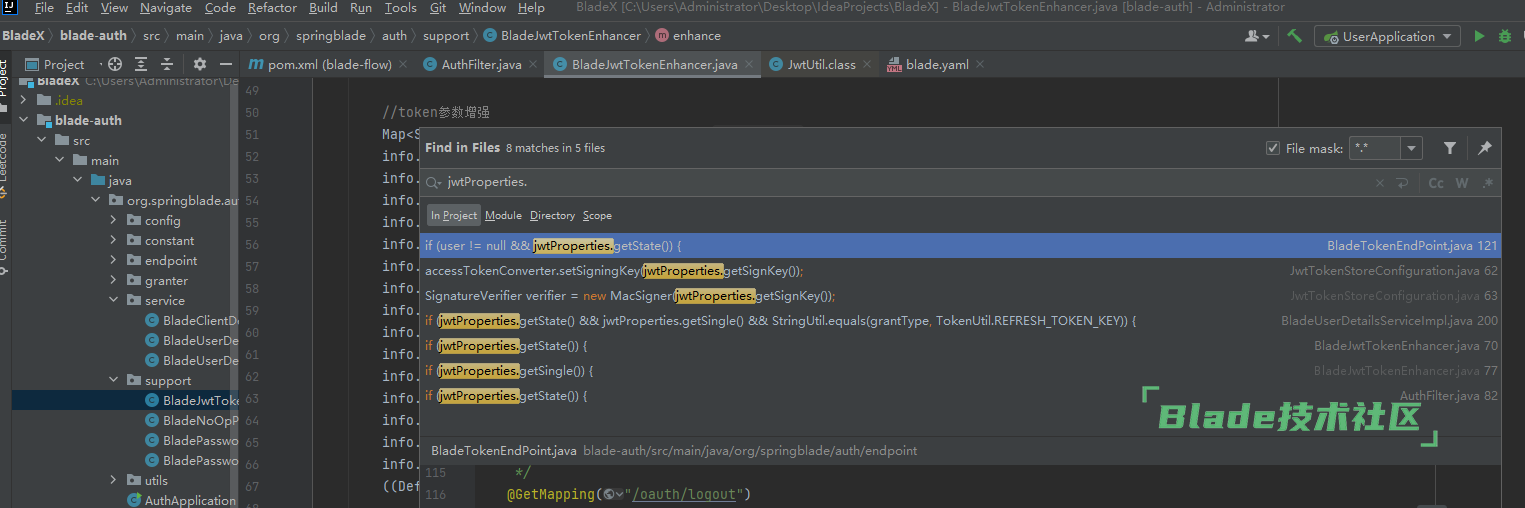This screenshot has width=1525, height=508.
Task: Open the Refactor menu
Action: click(x=272, y=8)
